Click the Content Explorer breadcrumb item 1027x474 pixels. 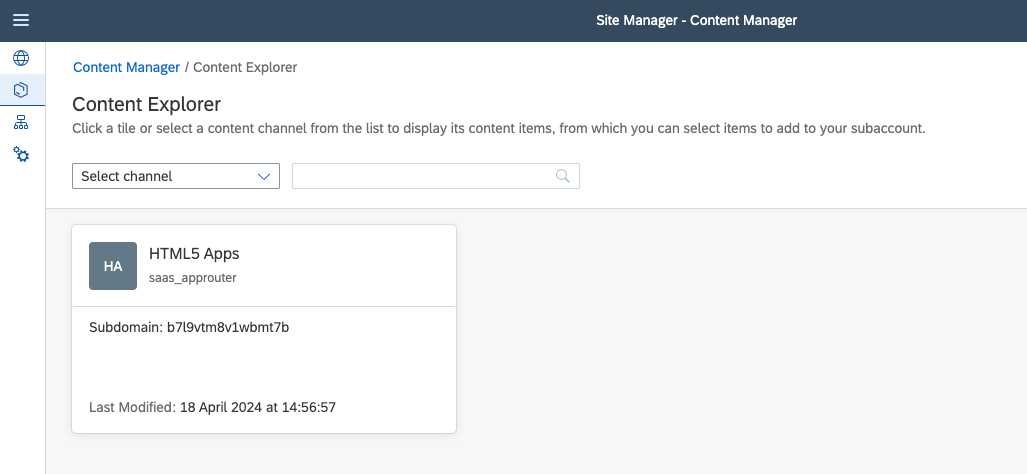245,67
